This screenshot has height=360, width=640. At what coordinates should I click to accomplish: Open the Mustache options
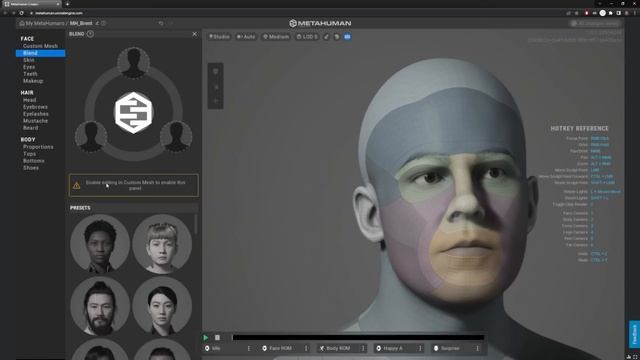point(35,121)
